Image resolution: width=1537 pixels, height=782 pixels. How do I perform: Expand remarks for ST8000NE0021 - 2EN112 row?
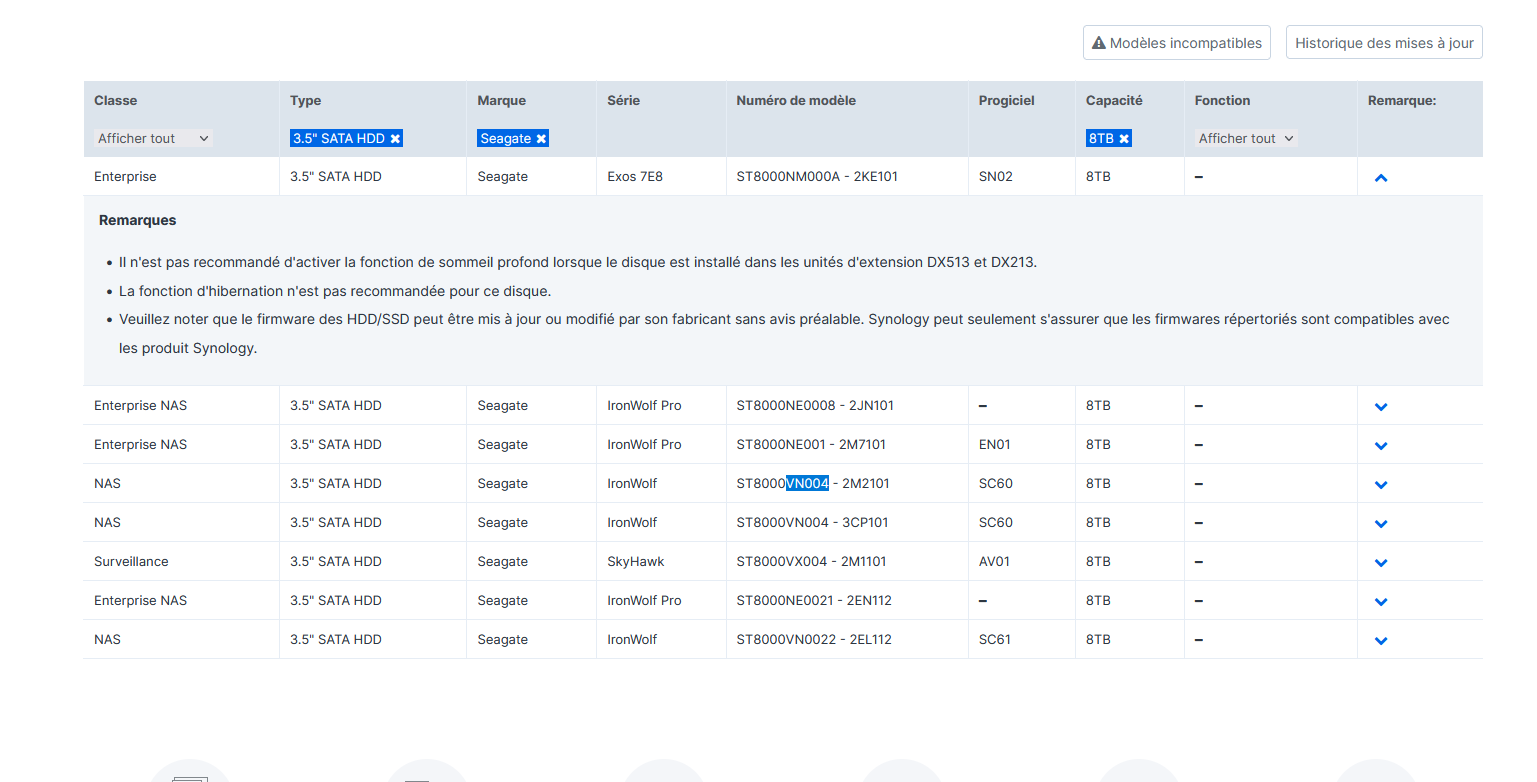tap(1381, 602)
